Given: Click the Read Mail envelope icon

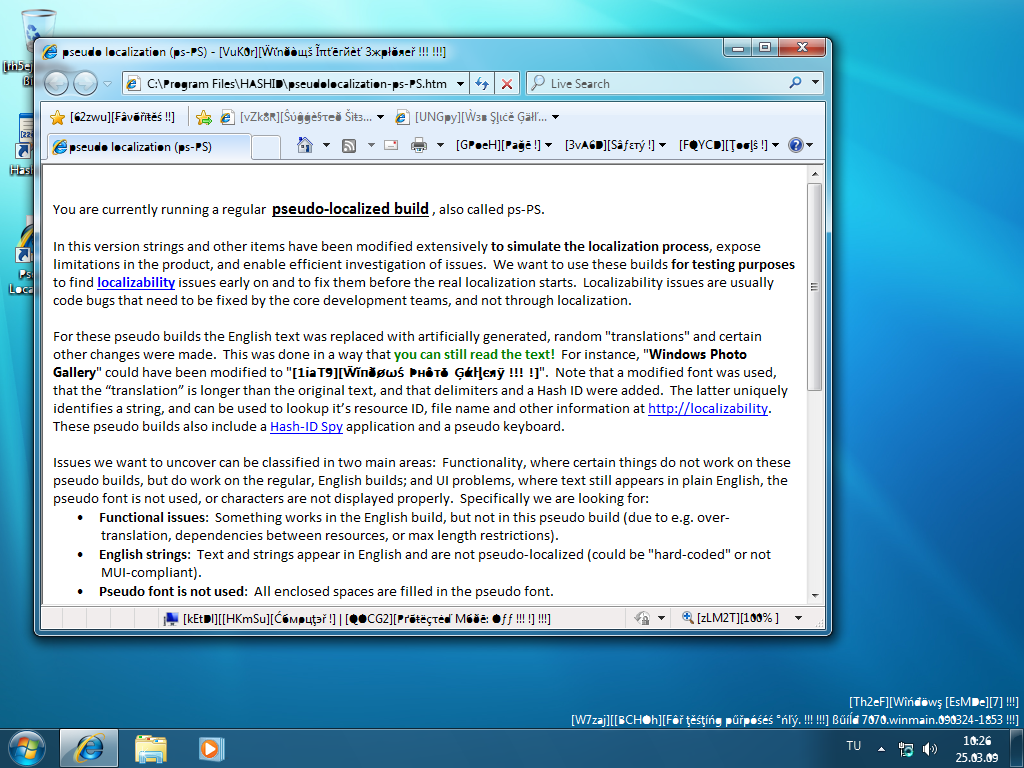Looking at the screenshot, I should pyautogui.click(x=390, y=146).
